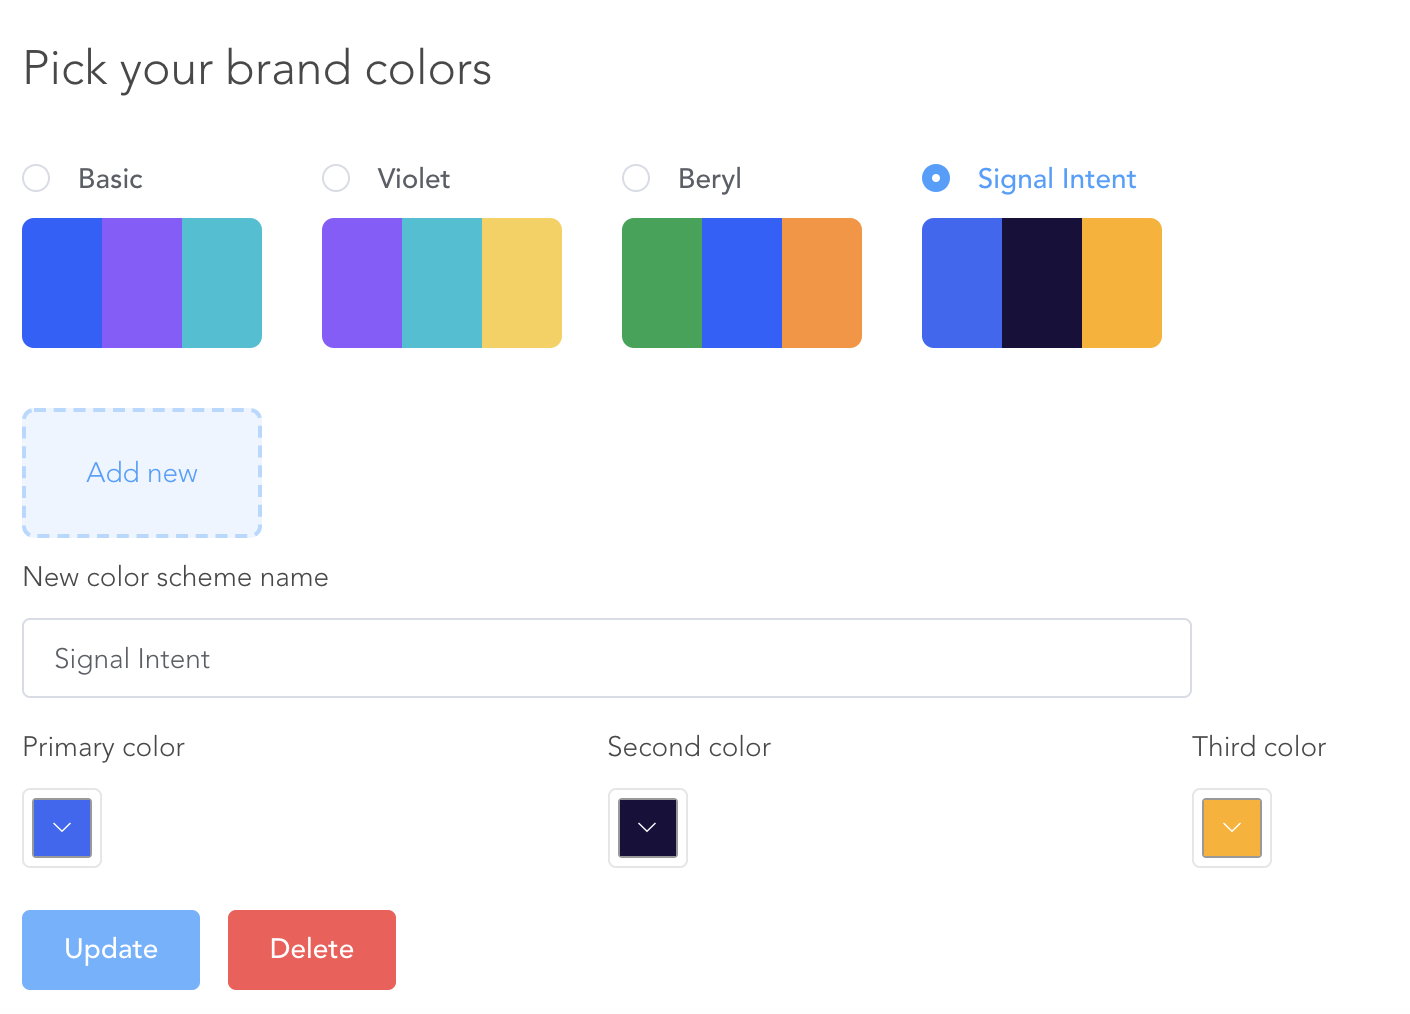Click the Update button

click(x=111, y=949)
